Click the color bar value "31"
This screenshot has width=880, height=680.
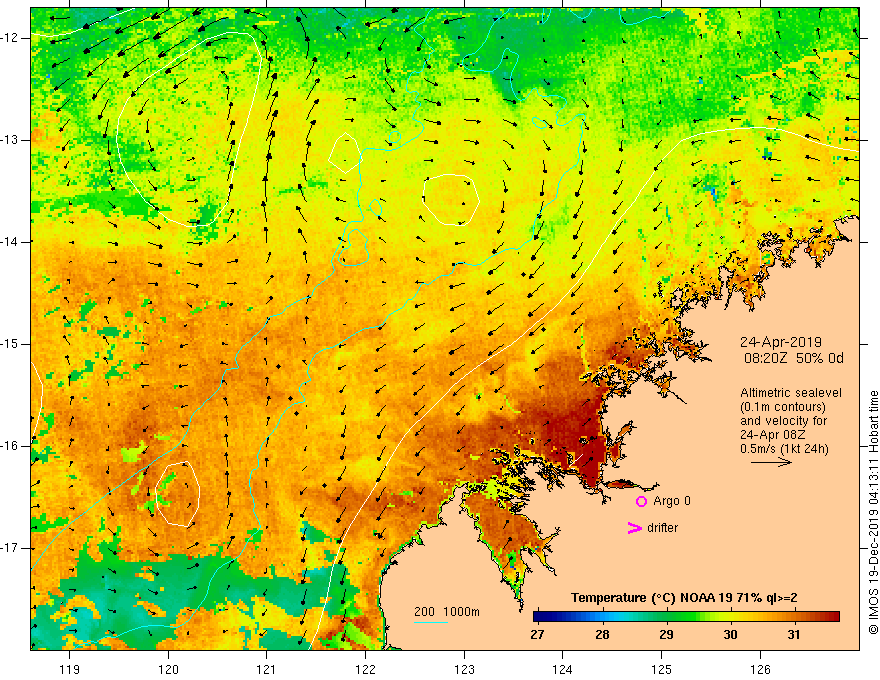(793, 635)
